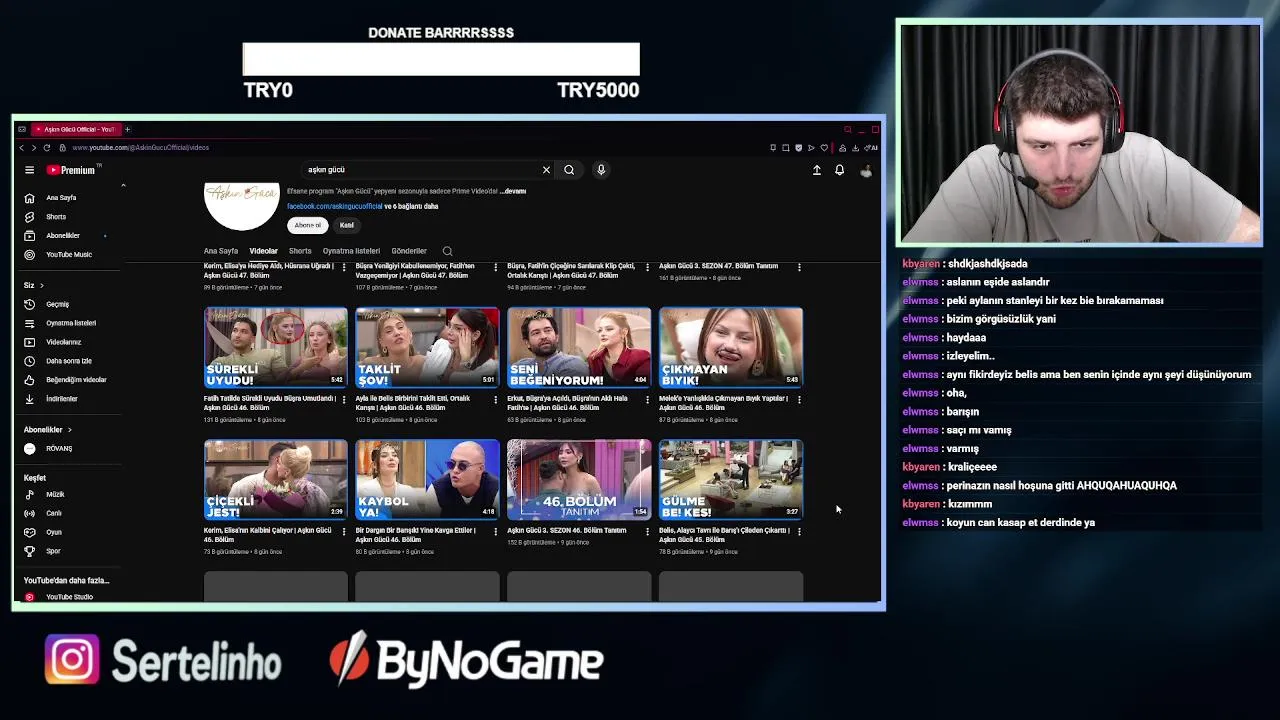Click the Katıl button
1280x720 pixels.
click(x=346, y=225)
